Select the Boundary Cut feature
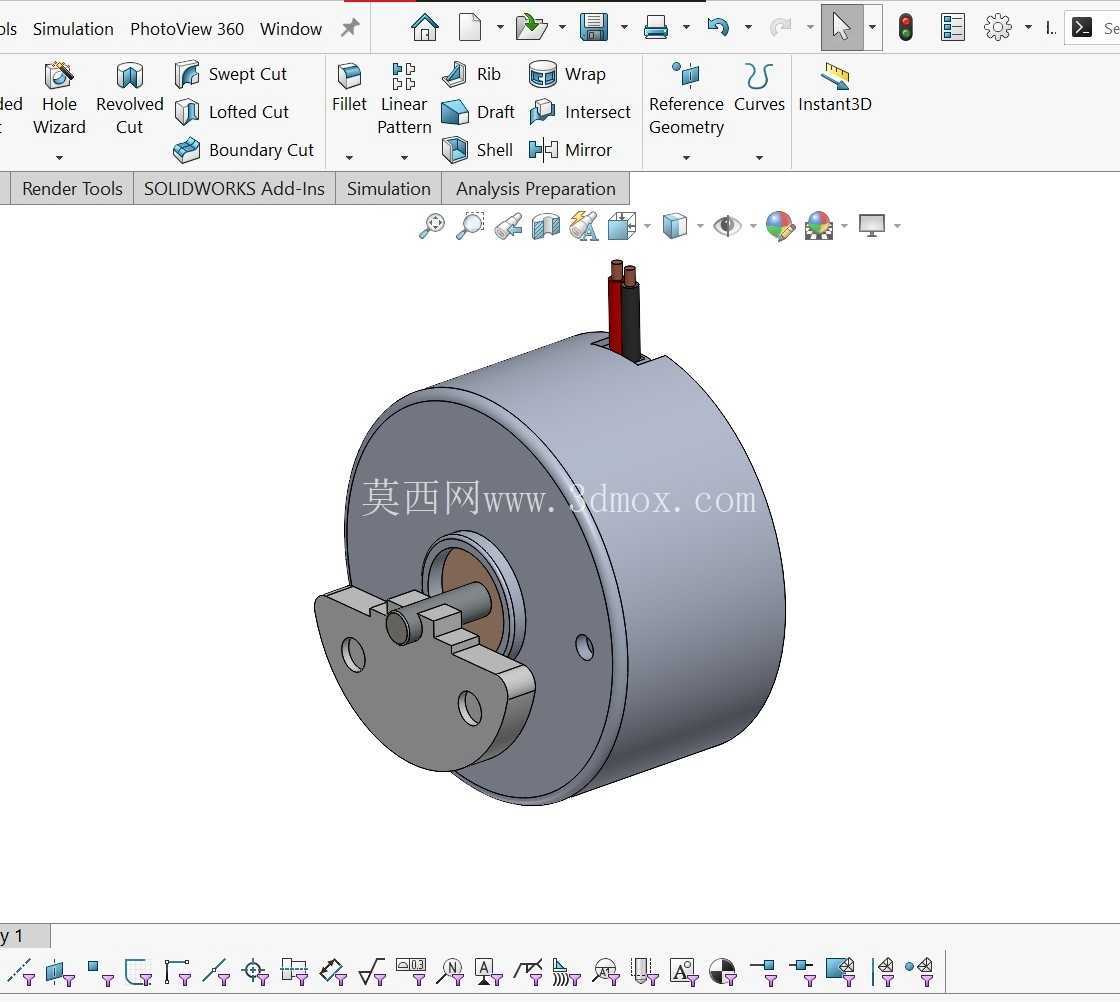Image resolution: width=1120 pixels, height=1002 pixels. tap(244, 150)
